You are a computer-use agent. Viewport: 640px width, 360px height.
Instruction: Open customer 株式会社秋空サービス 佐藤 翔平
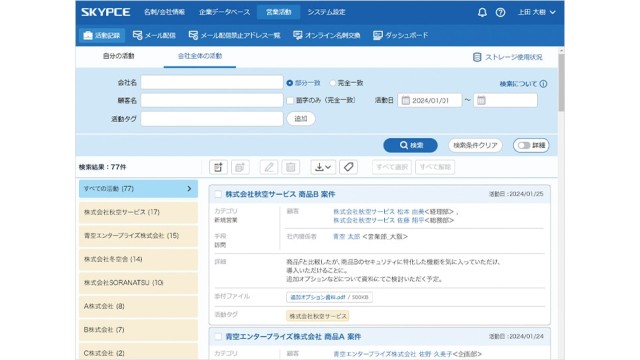point(379,220)
